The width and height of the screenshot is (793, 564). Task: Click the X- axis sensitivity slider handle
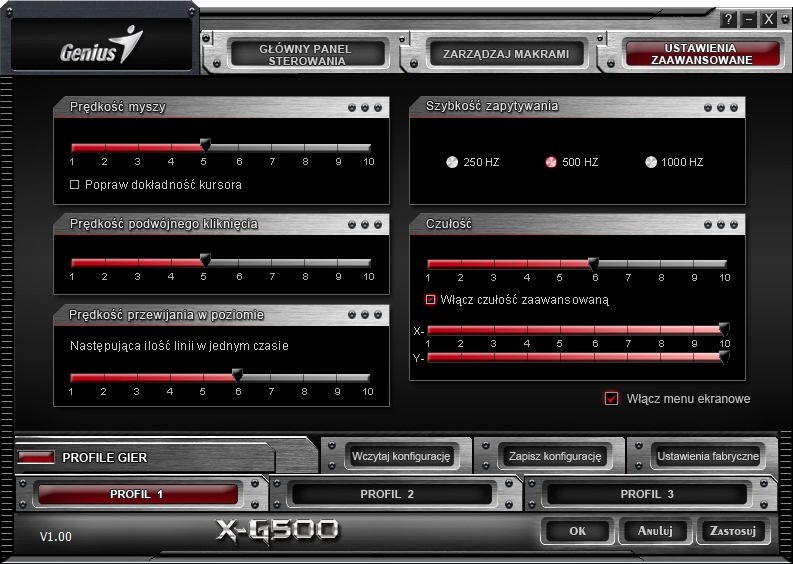point(724,329)
